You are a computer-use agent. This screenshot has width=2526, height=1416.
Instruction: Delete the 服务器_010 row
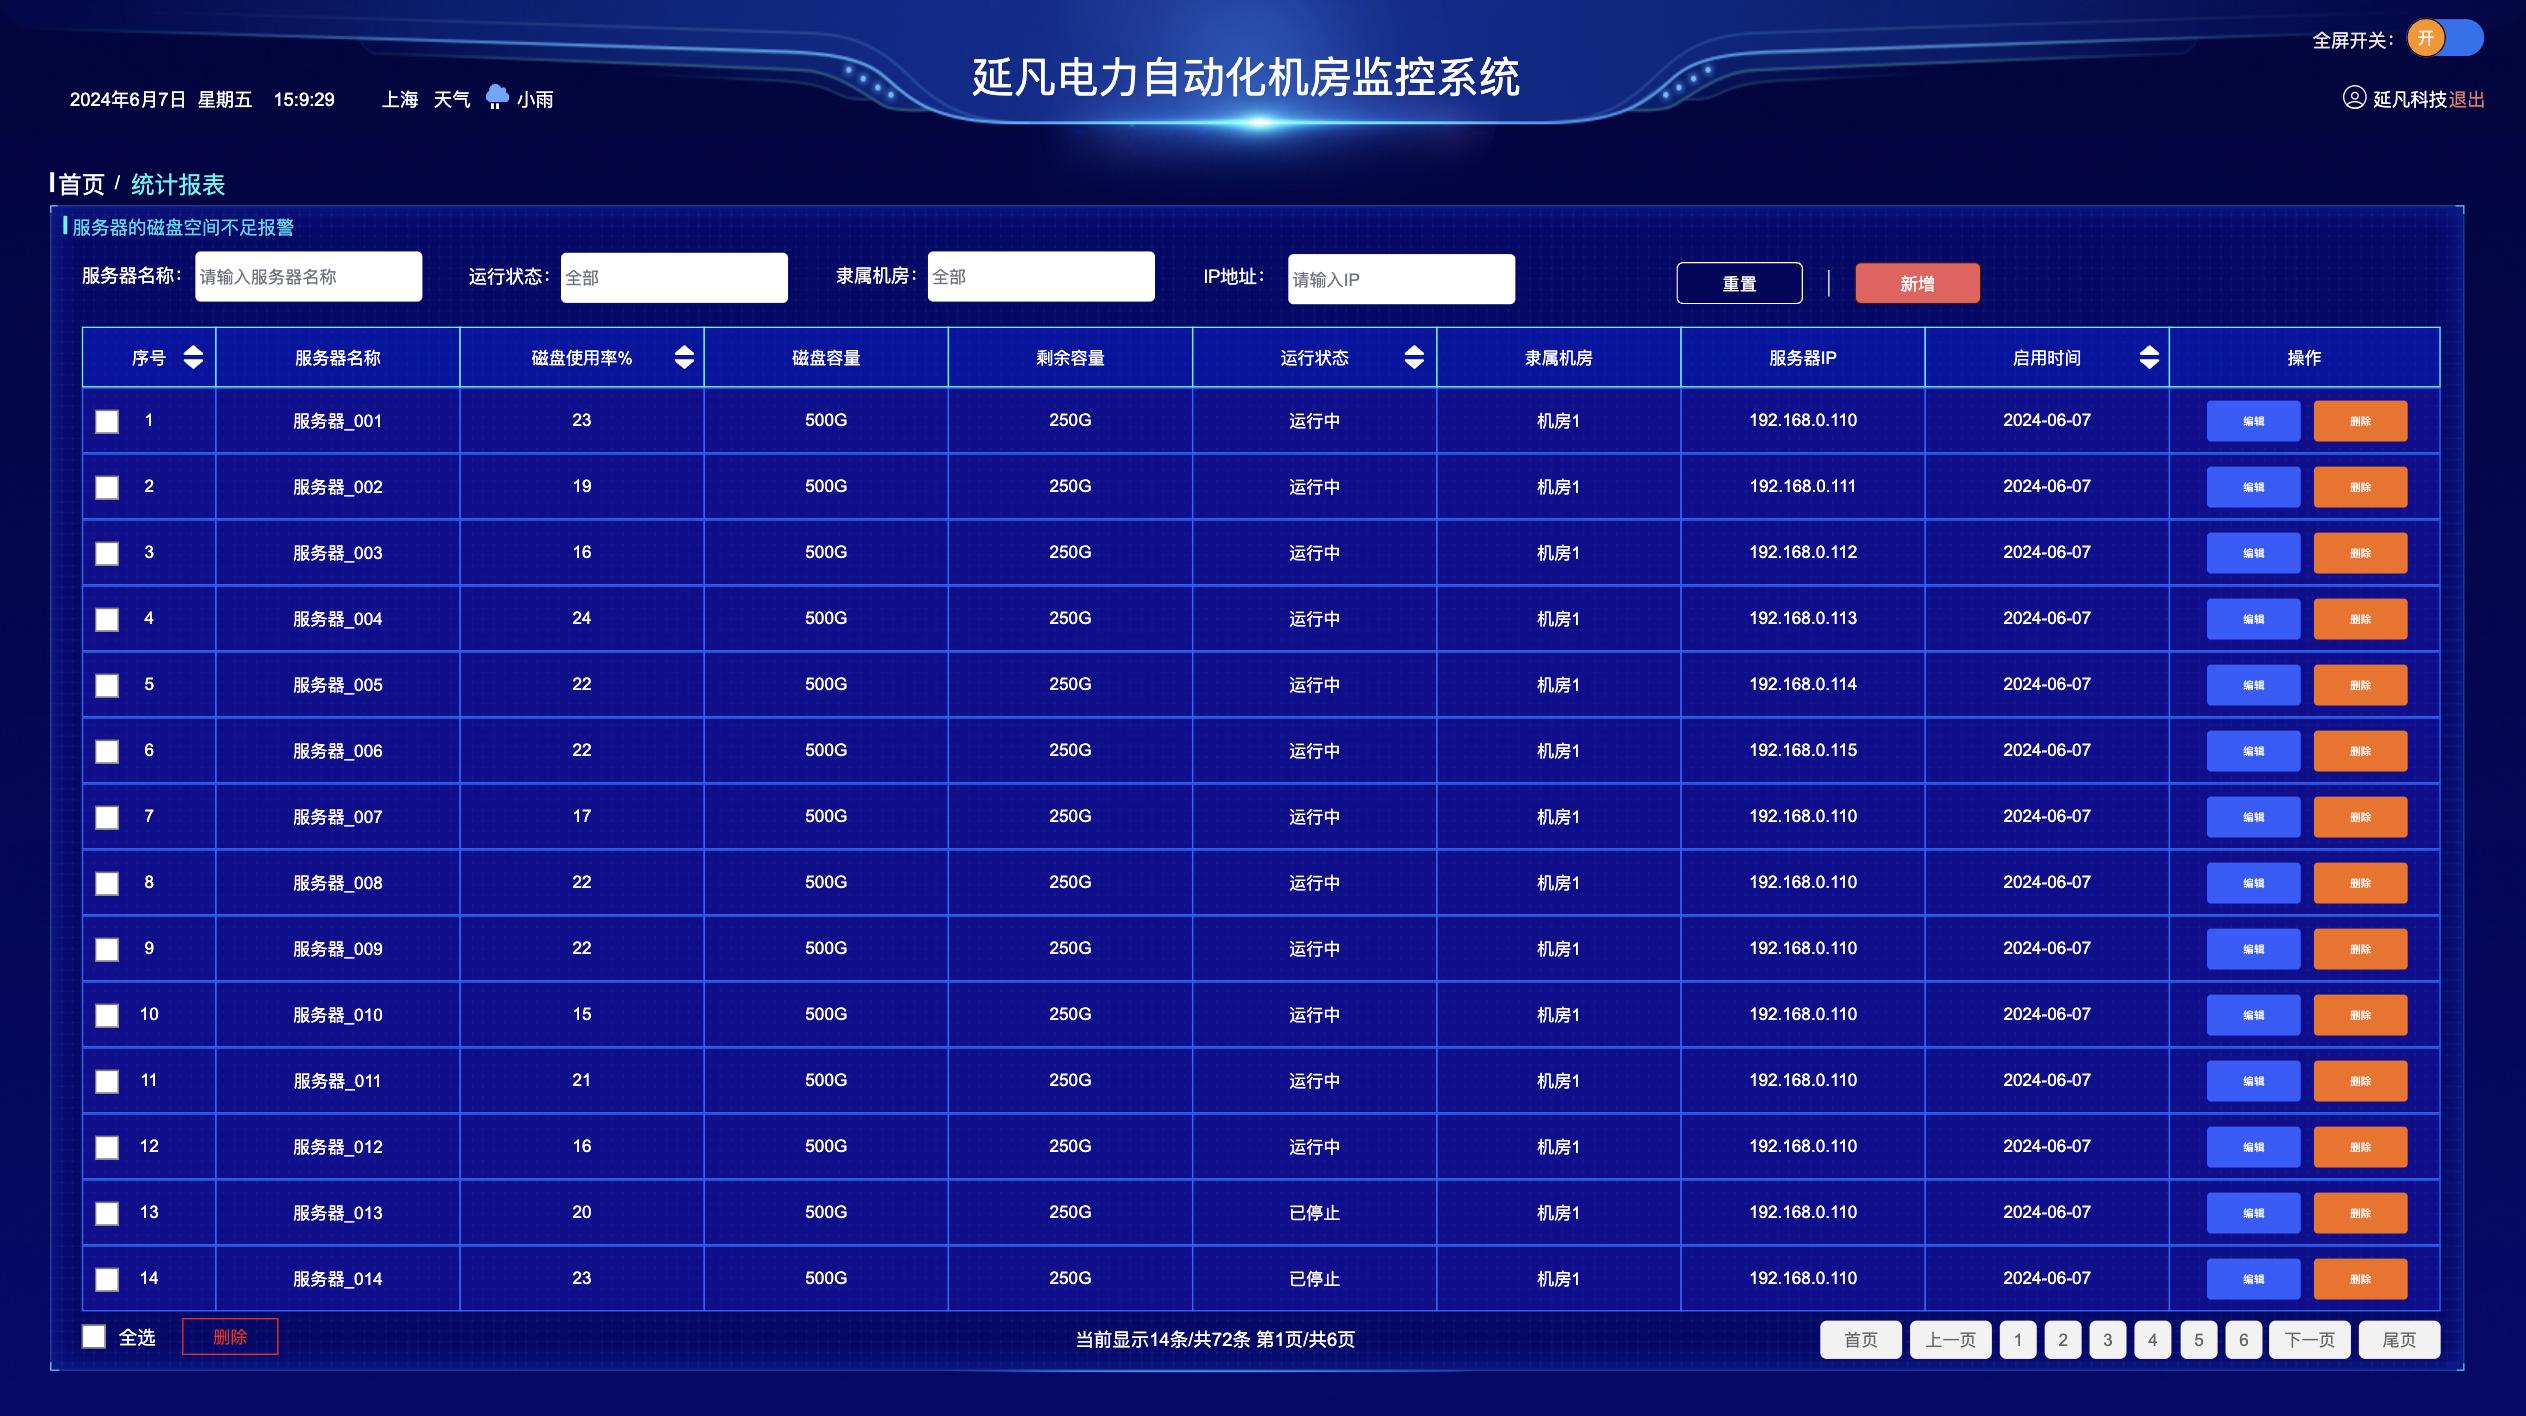[x=2360, y=1015]
